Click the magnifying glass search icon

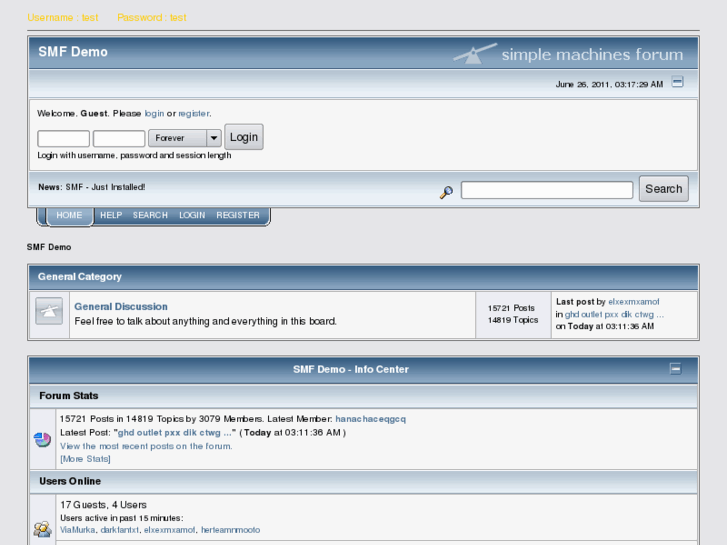[446, 192]
